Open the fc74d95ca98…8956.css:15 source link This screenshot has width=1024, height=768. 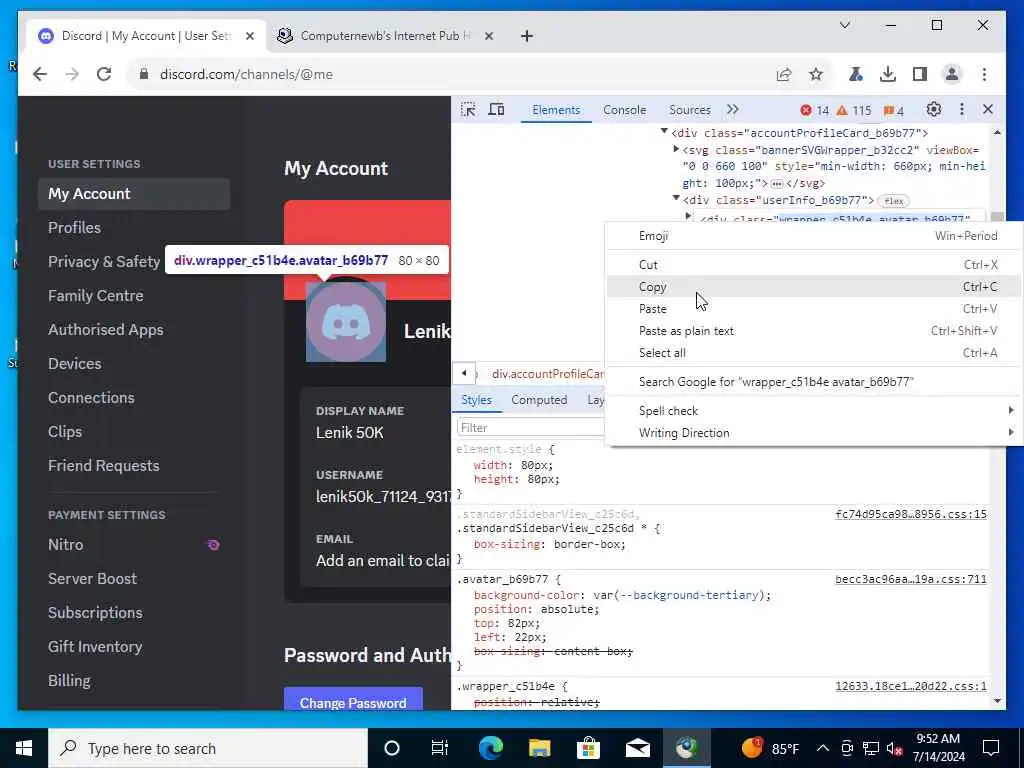point(910,514)
